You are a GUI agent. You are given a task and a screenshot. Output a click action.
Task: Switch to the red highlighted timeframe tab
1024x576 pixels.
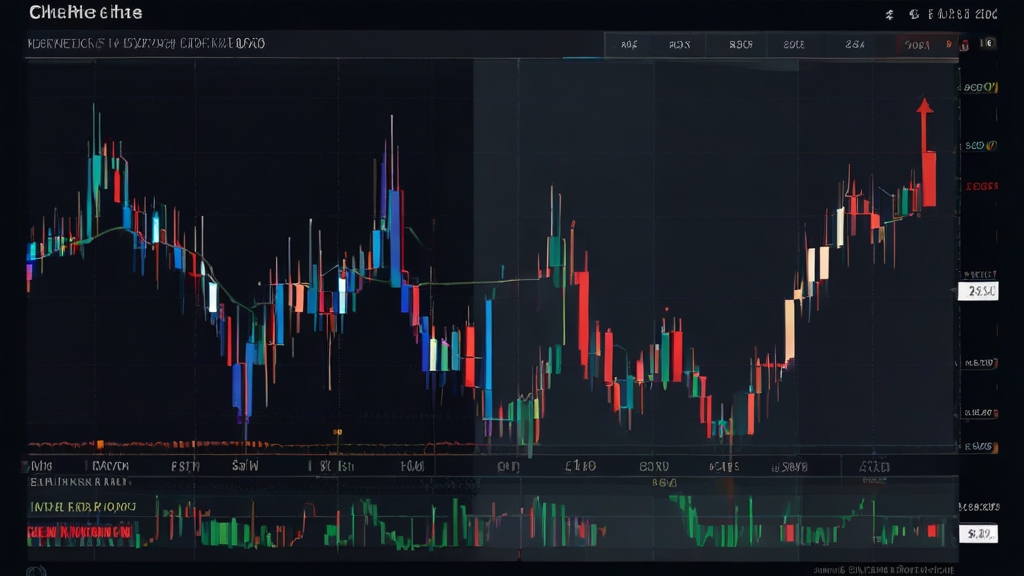(916, 44)
